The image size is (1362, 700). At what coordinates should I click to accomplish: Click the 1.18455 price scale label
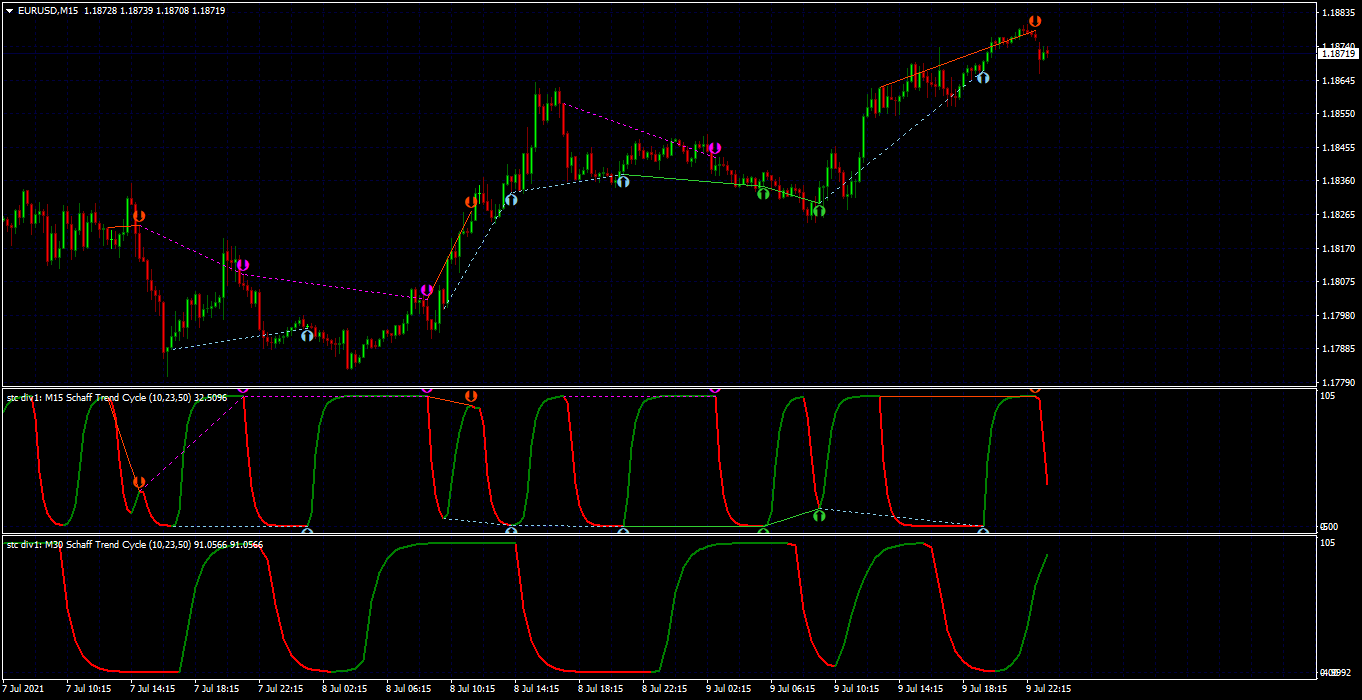coord(1339,148)
